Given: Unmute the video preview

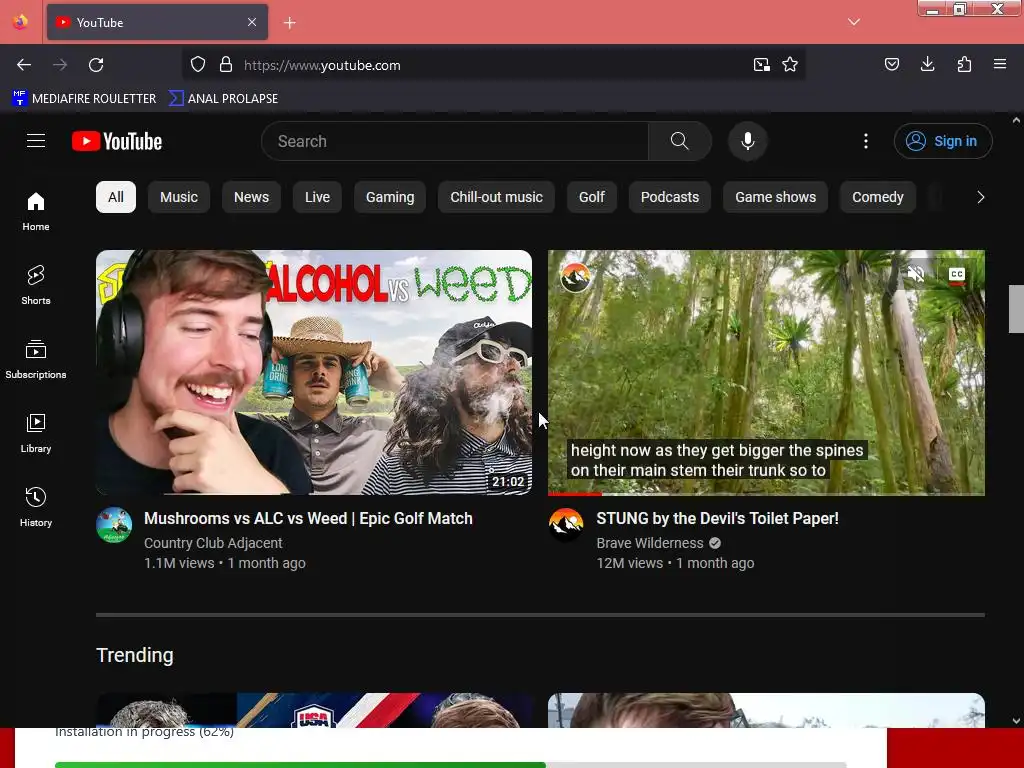Looking at the screenshot, I should tap(916, 274).
